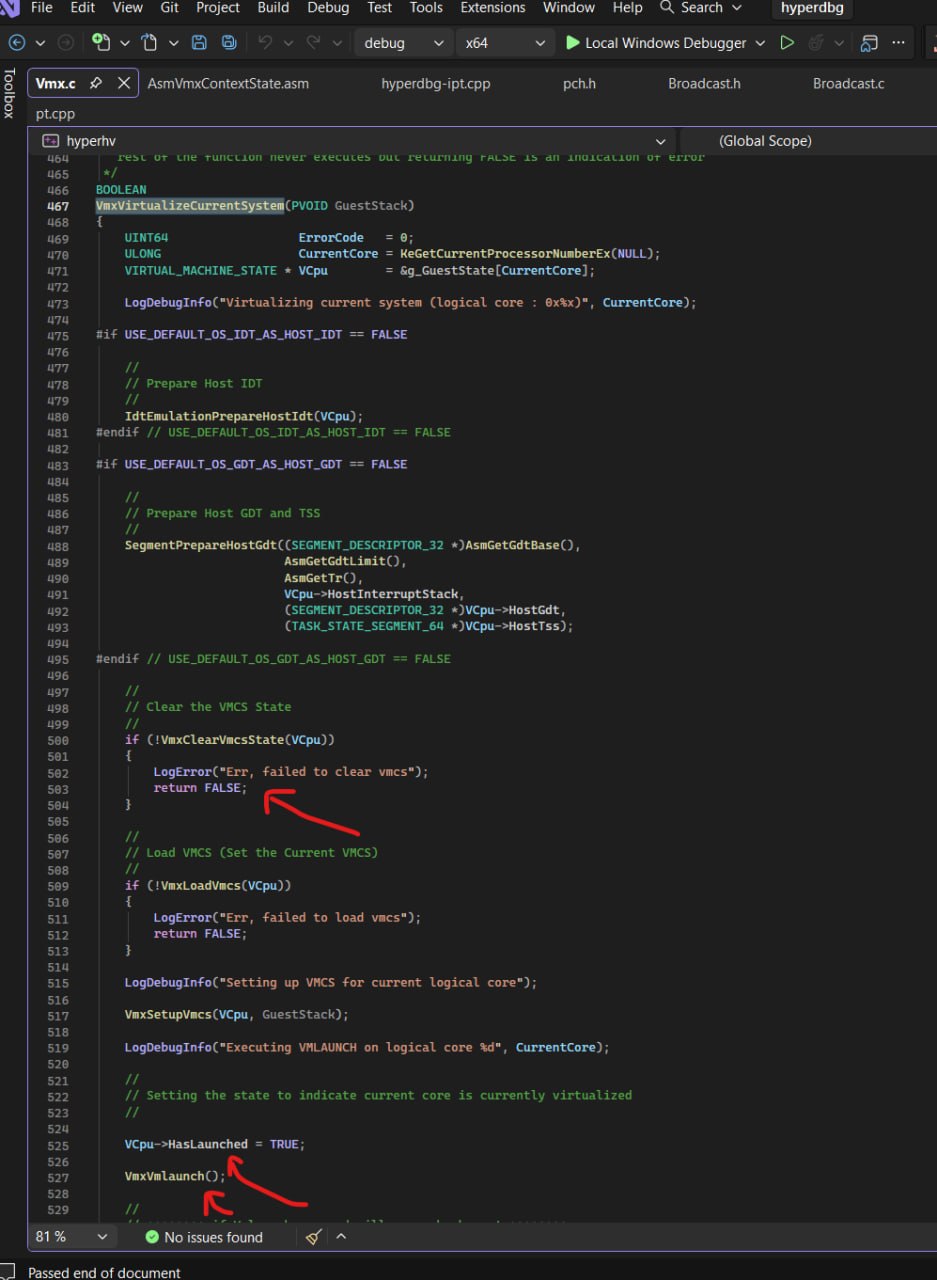Click the Save All icon
This screenshot has width=937, height=1280.
(x=229, y=43)
